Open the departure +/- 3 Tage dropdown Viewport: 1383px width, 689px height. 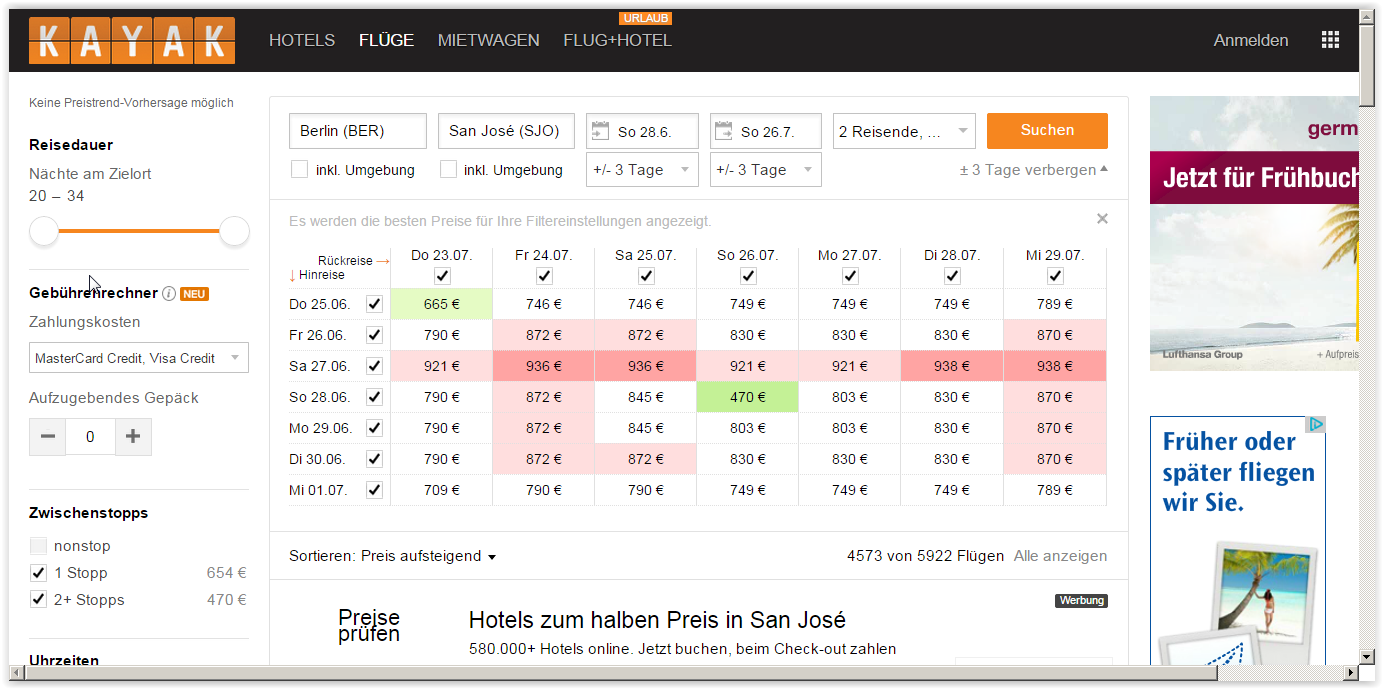point(642,170)
